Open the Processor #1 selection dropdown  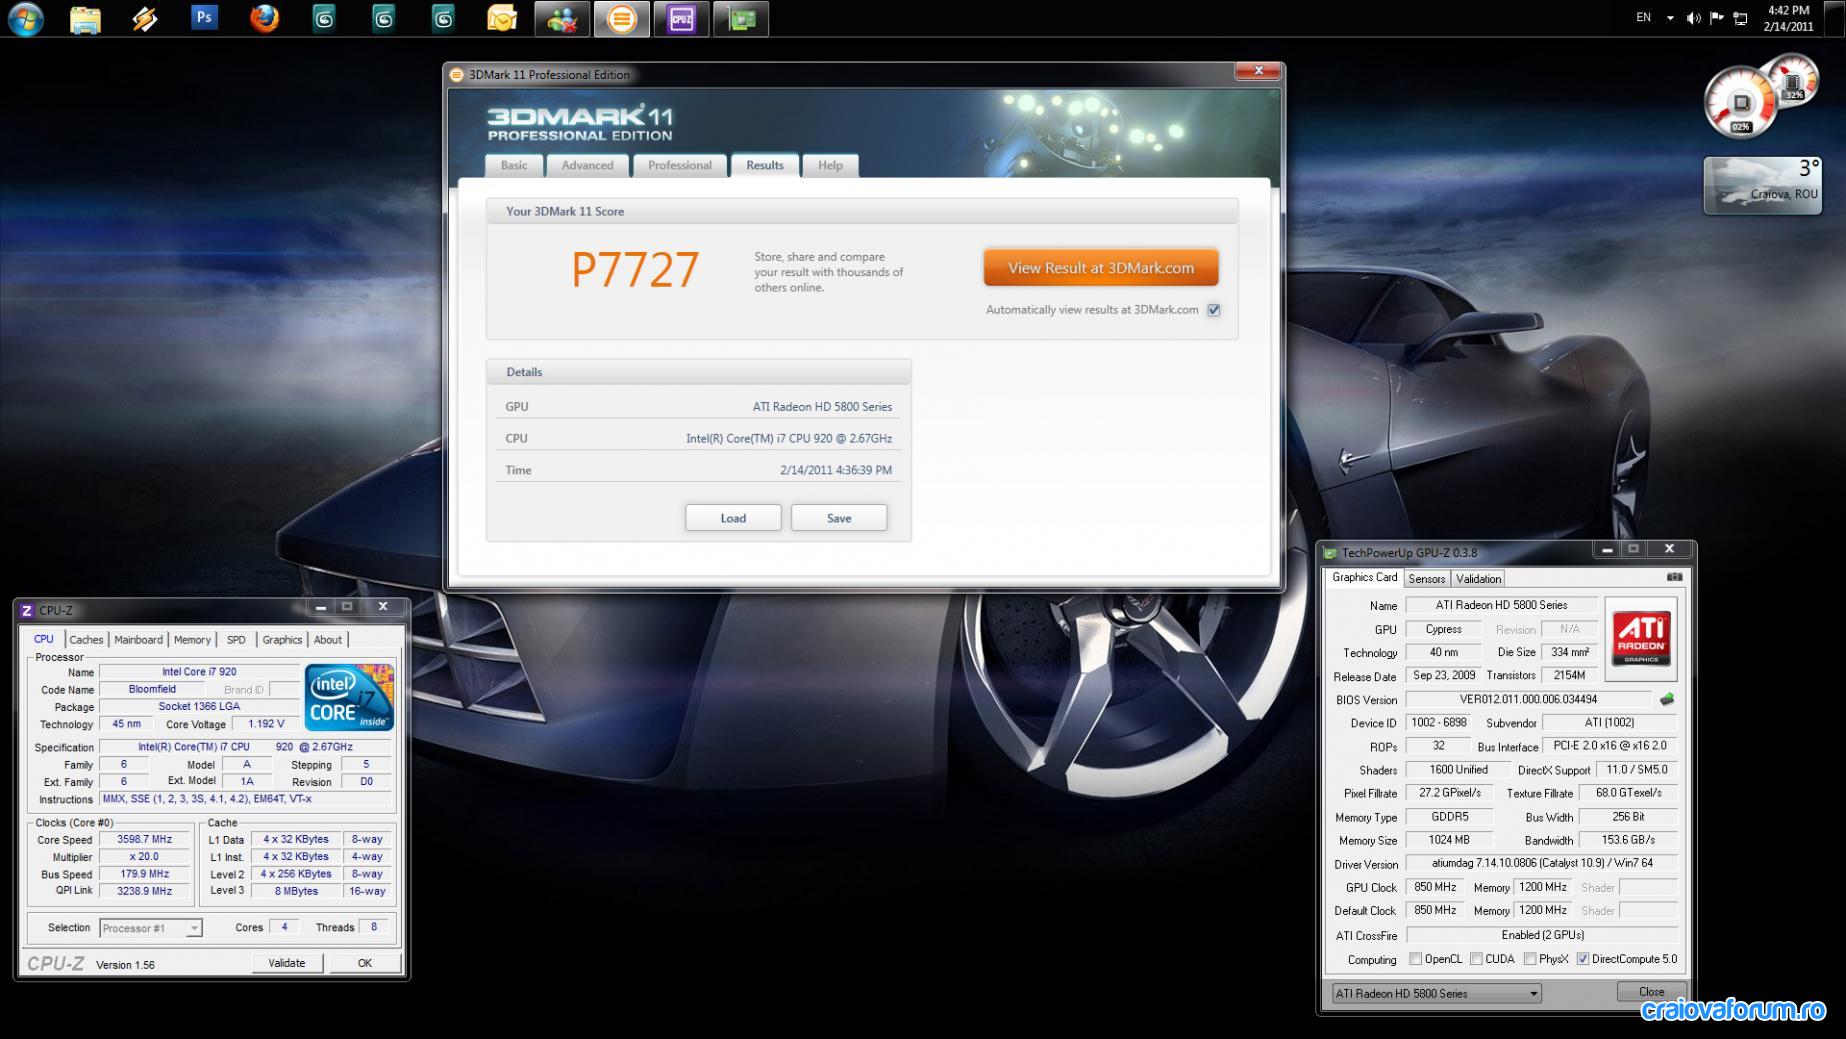150,928
